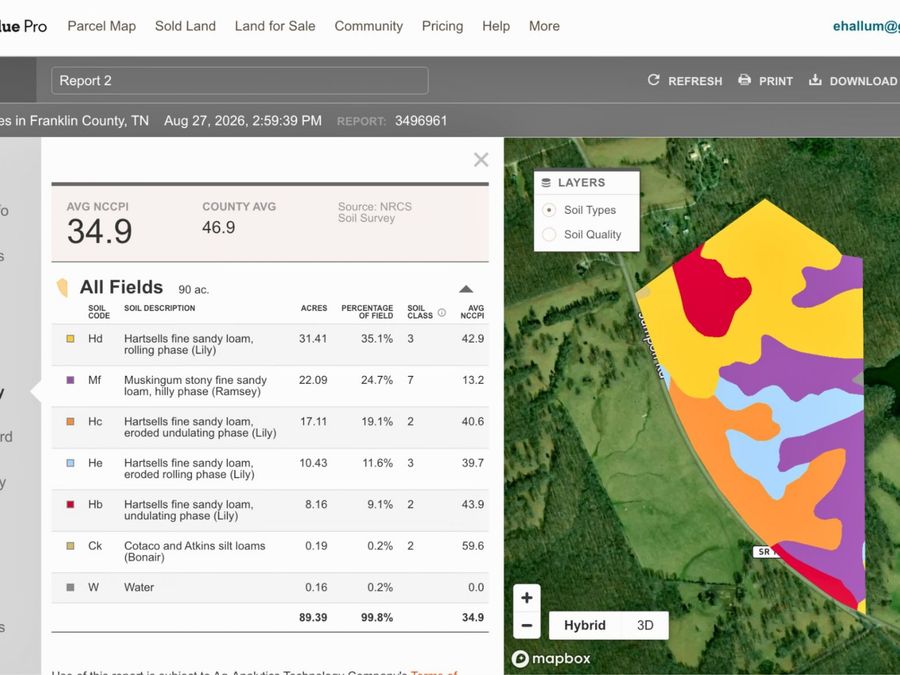Click the Hartsells rolling phase (Lily) description
This screenshot has height=675, width=900.
[189, 344]
